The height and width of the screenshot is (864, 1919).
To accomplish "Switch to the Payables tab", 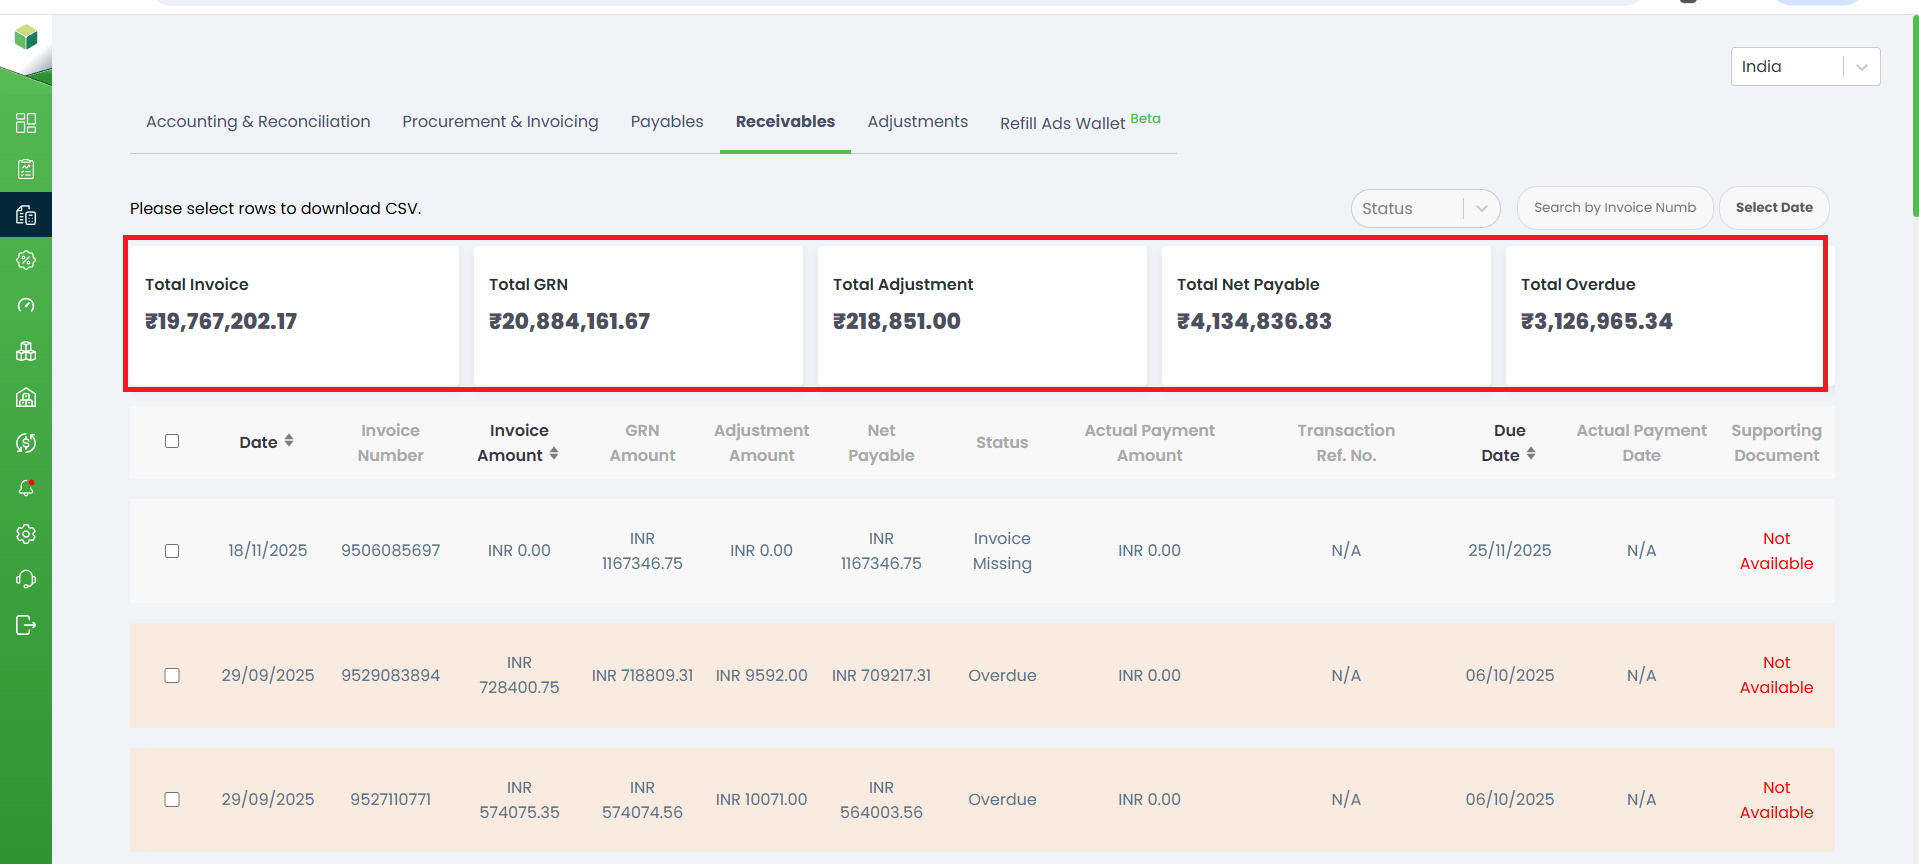I will [x=666, y=121].
